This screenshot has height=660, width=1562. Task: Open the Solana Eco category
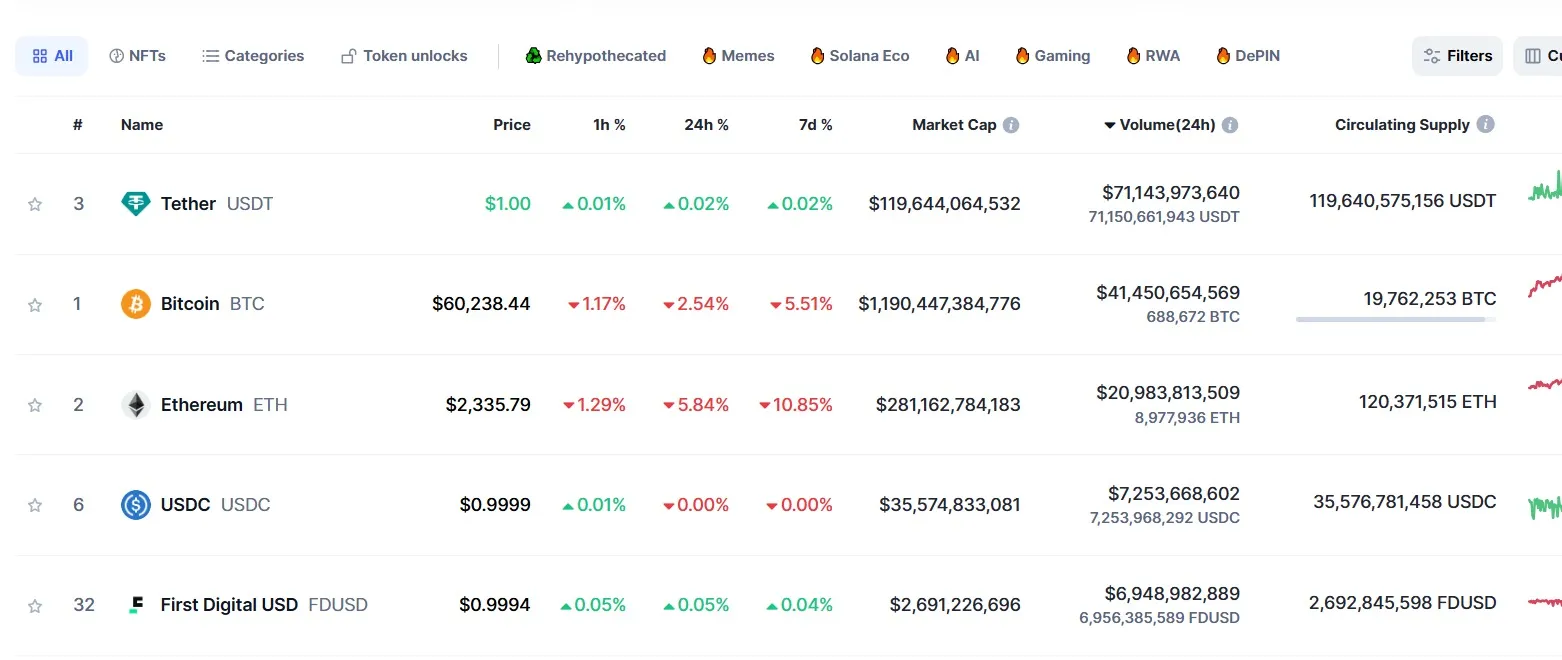click(x=859, y=56)
